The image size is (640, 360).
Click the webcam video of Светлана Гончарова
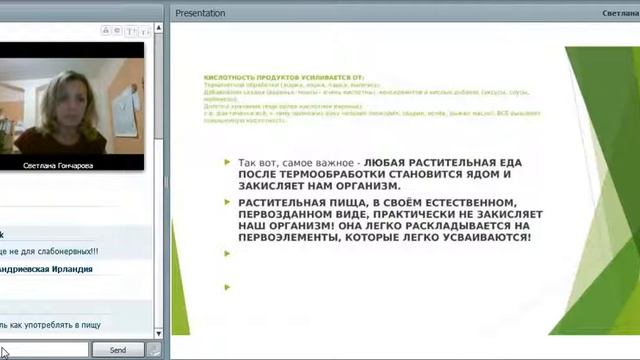pos(72,106)
